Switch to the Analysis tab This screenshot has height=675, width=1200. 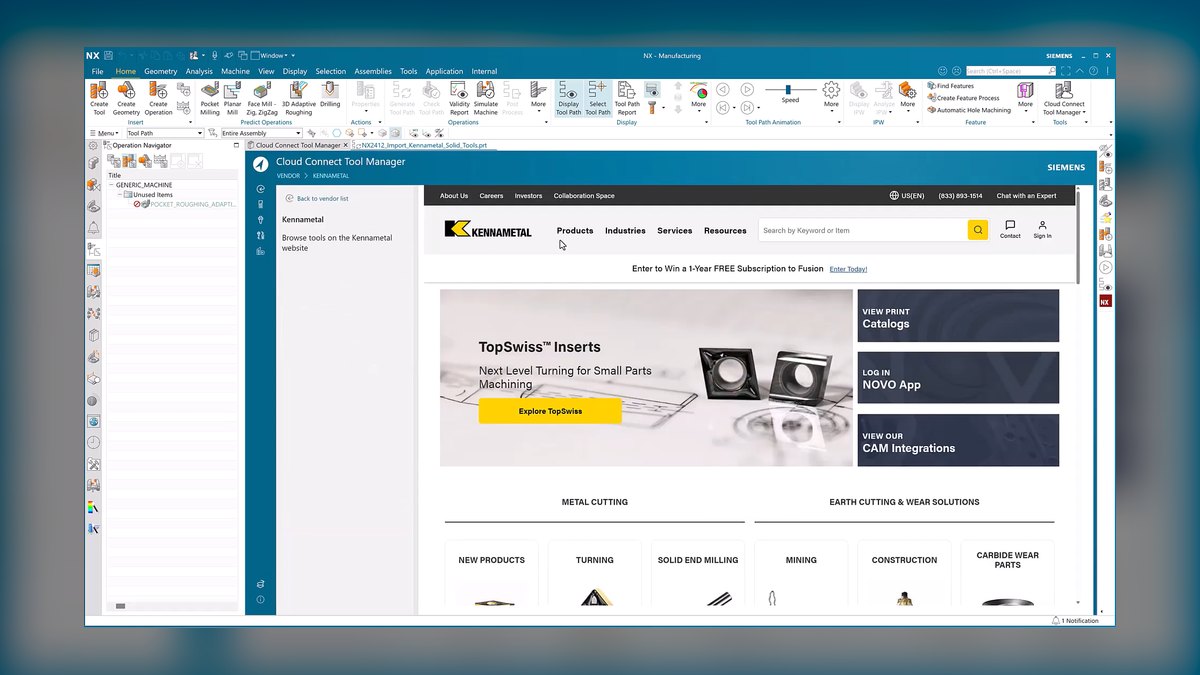point(199,71)
